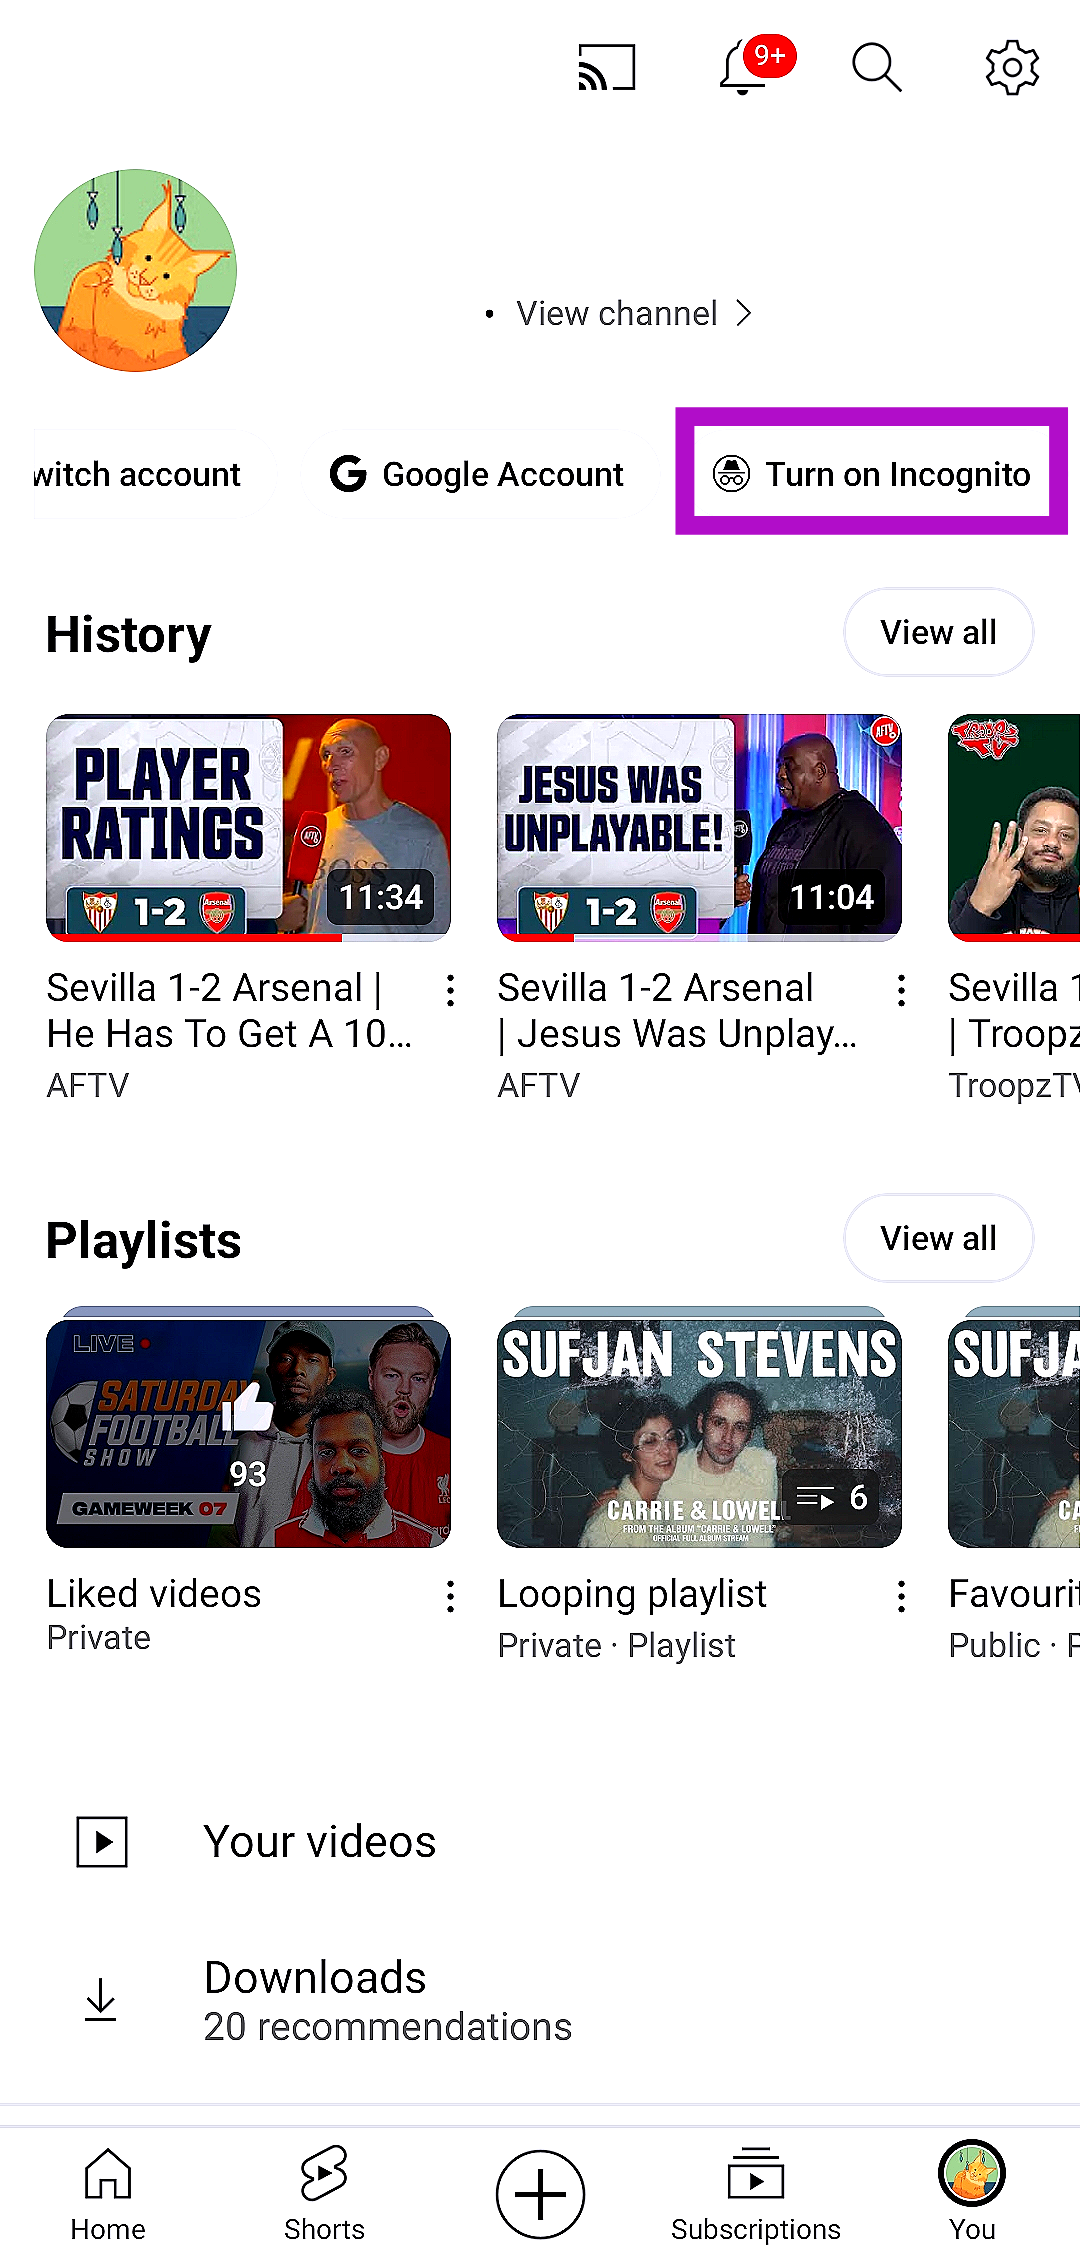Image resolution: width=1080 pixels, height=2260 pixels.
Task: View all History items
Action: coord(938,633)
